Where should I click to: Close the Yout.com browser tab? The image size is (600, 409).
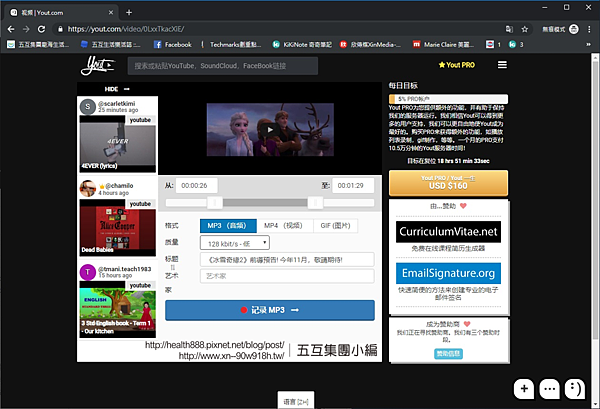[111, 13]
